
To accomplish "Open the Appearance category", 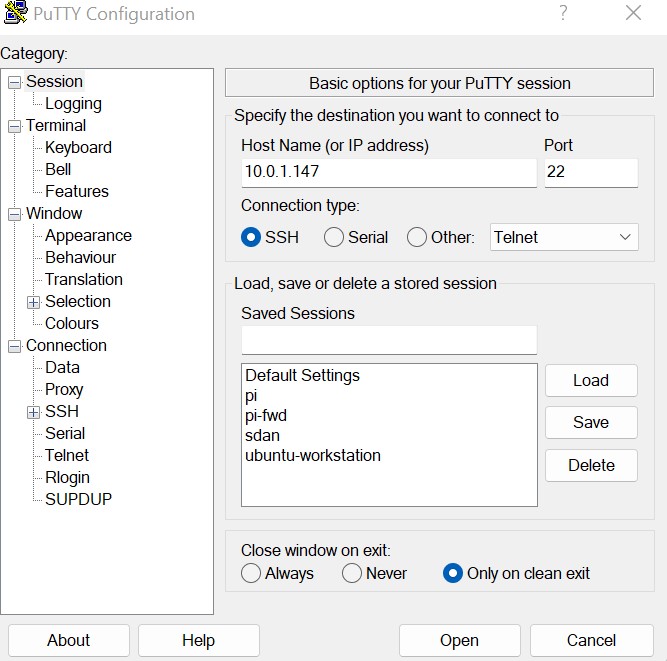I will pyautogui.click(x=88, y=236).
